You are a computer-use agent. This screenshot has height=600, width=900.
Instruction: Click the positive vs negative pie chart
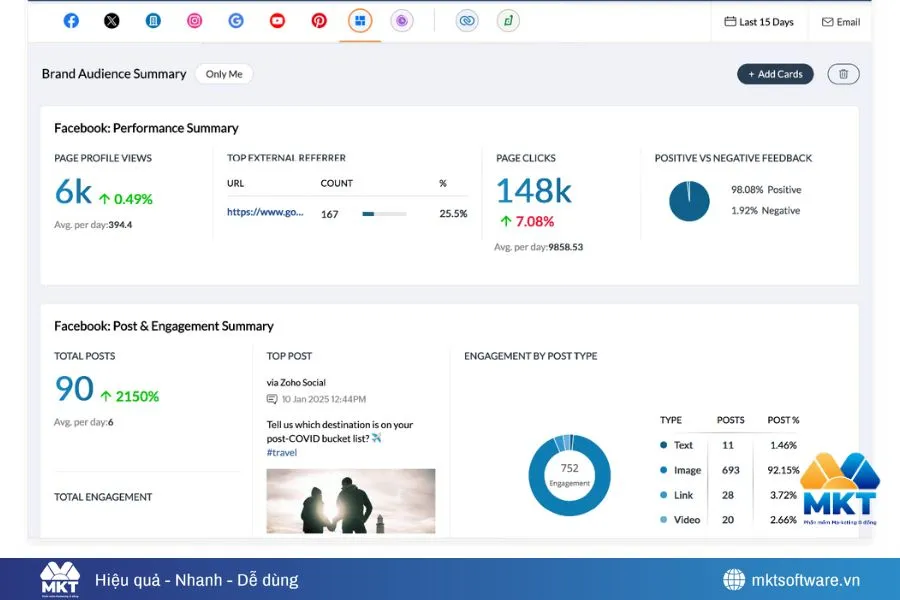point(689,201)
